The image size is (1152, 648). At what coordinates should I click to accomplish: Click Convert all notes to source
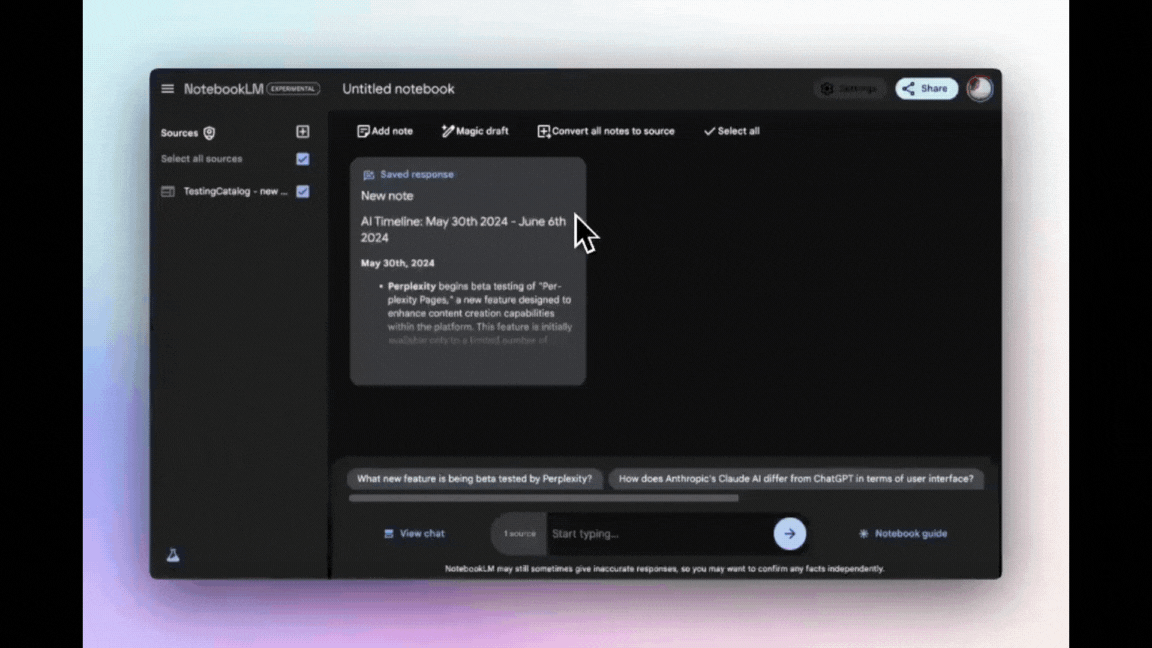(605, 131)
